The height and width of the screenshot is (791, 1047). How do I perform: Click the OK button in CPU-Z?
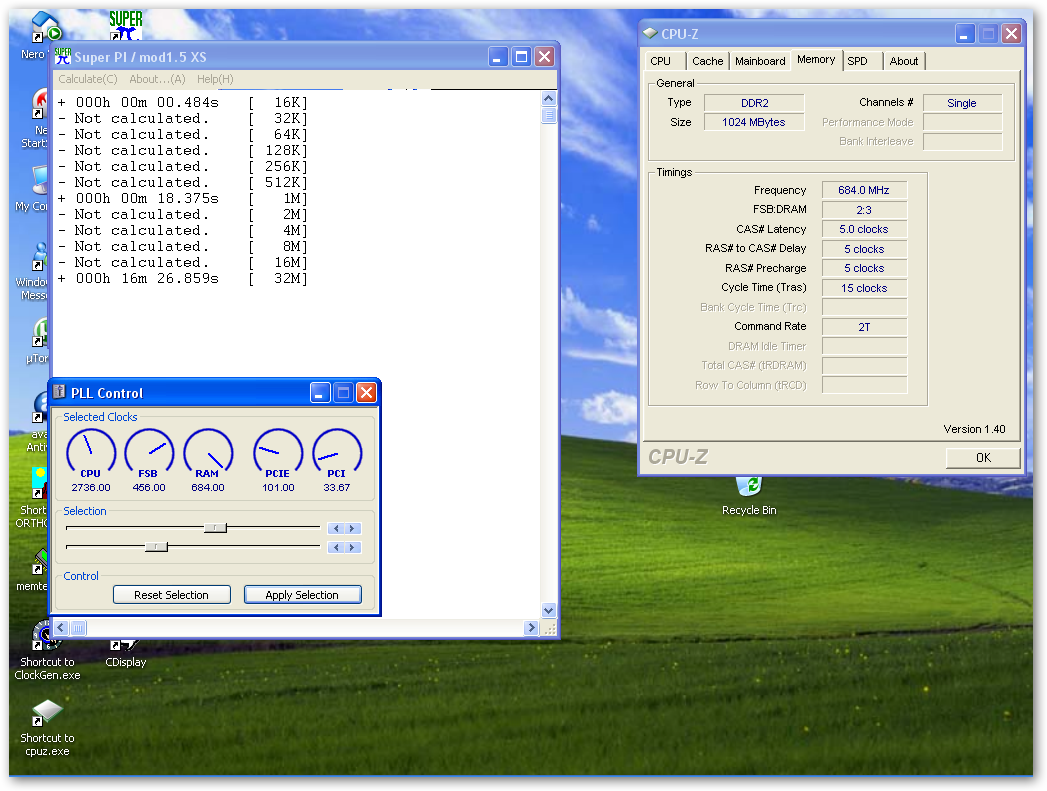pos(983,458)
